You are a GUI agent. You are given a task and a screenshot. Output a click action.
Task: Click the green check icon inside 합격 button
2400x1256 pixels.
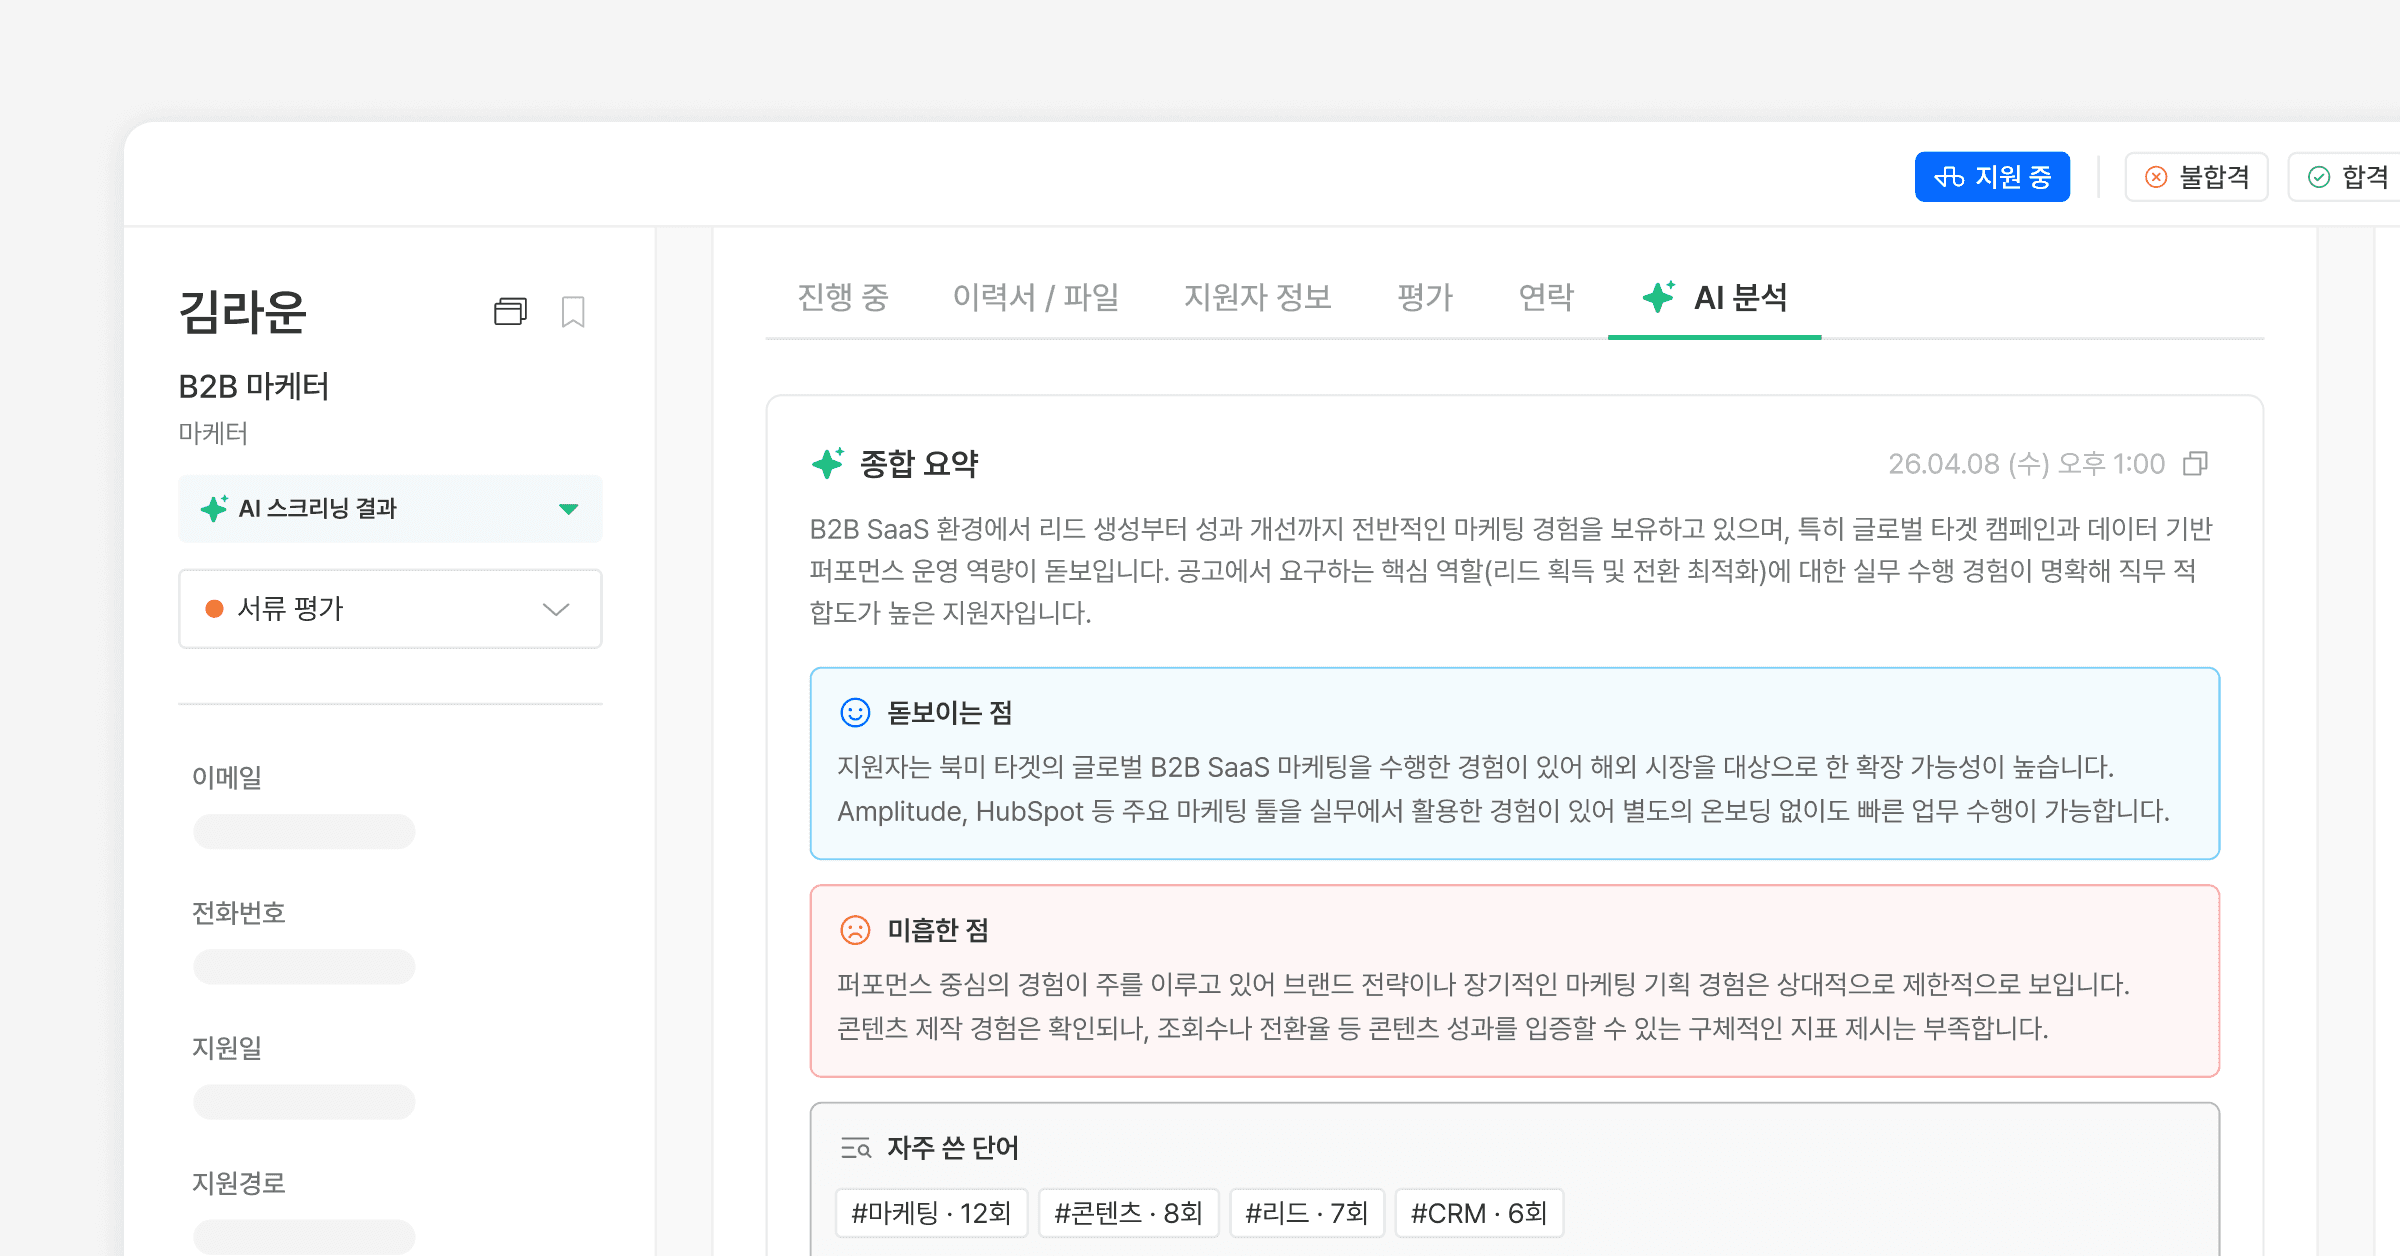tap(2320, 177)
